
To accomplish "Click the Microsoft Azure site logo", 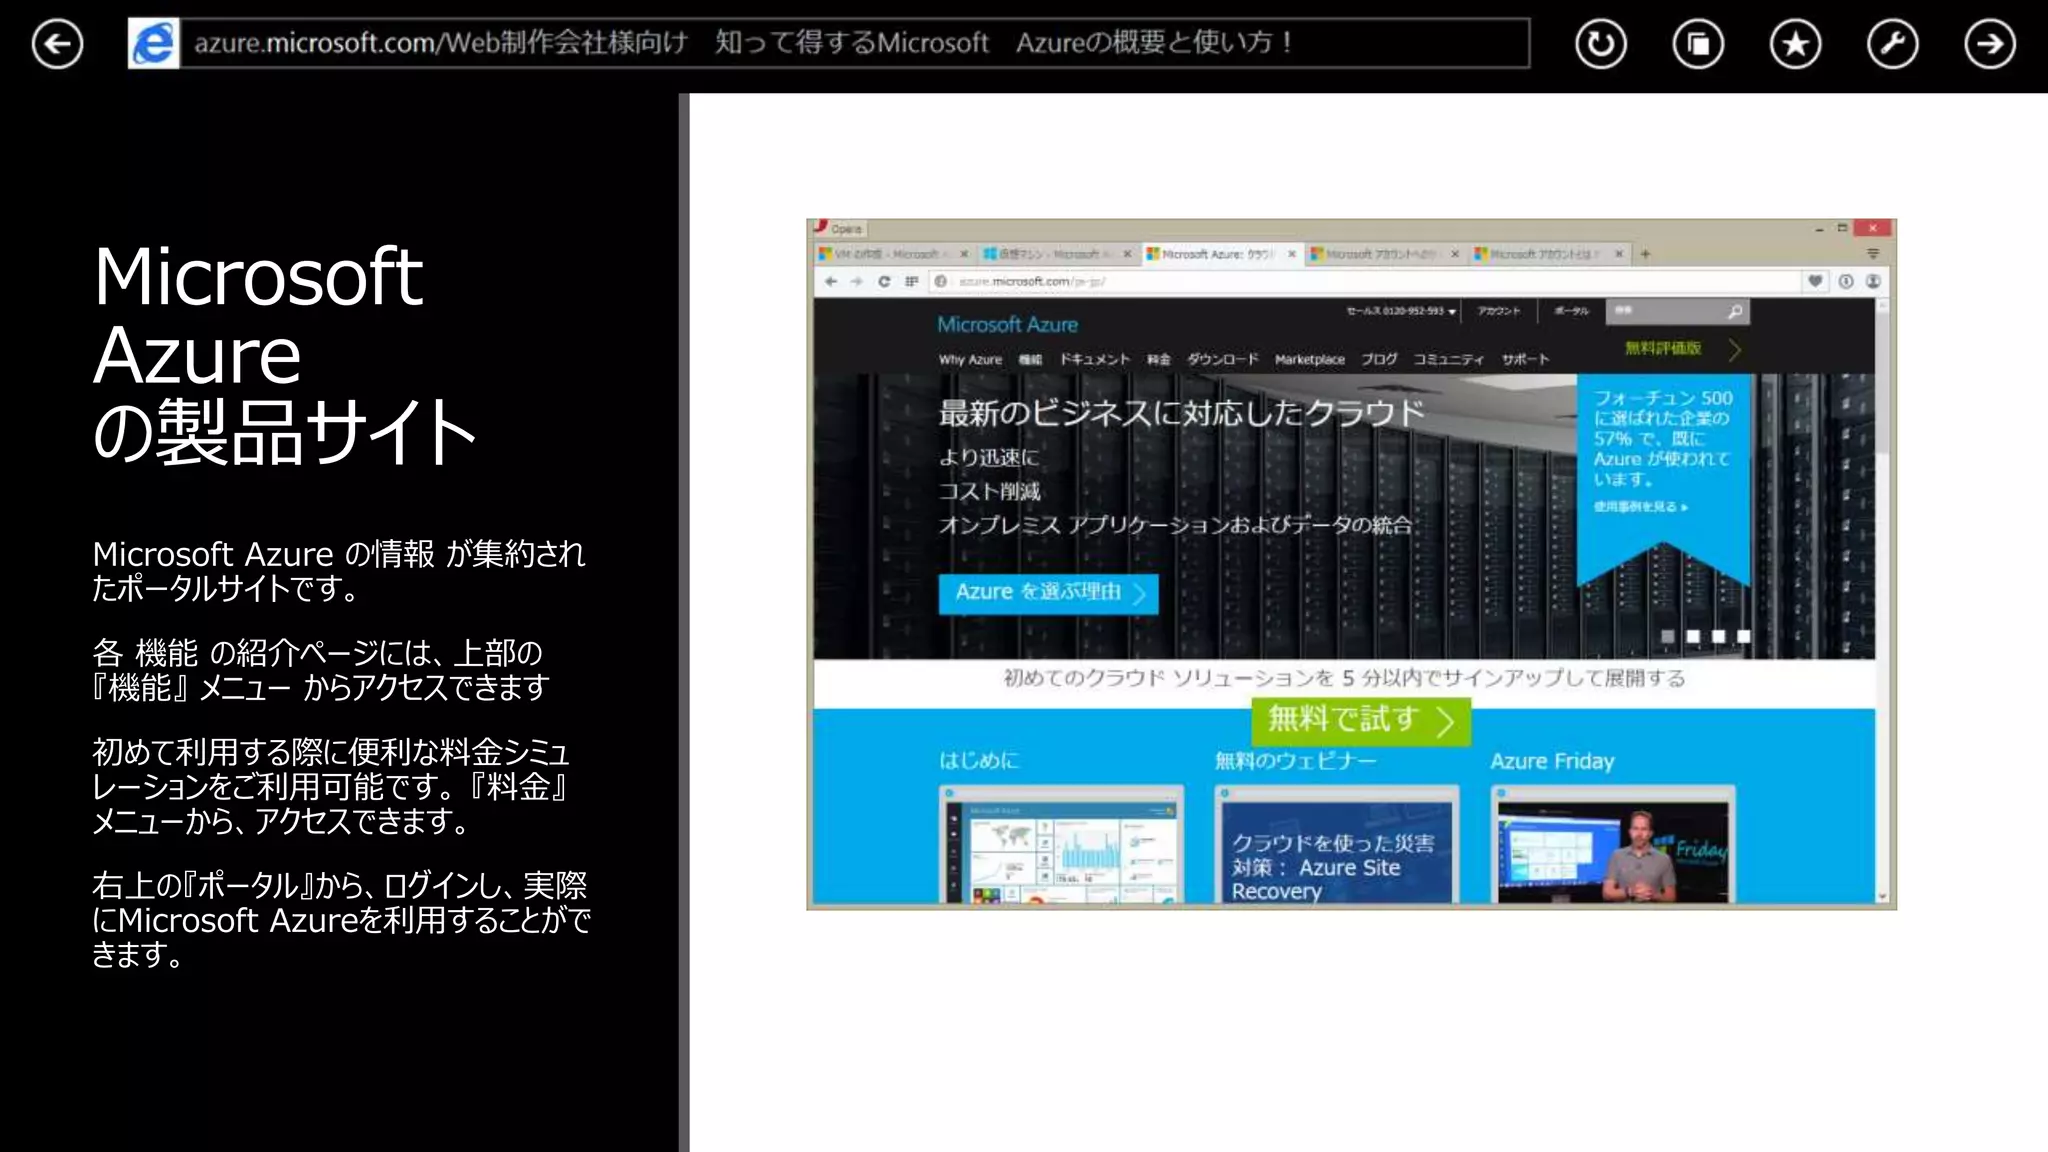I will 1007,324.
